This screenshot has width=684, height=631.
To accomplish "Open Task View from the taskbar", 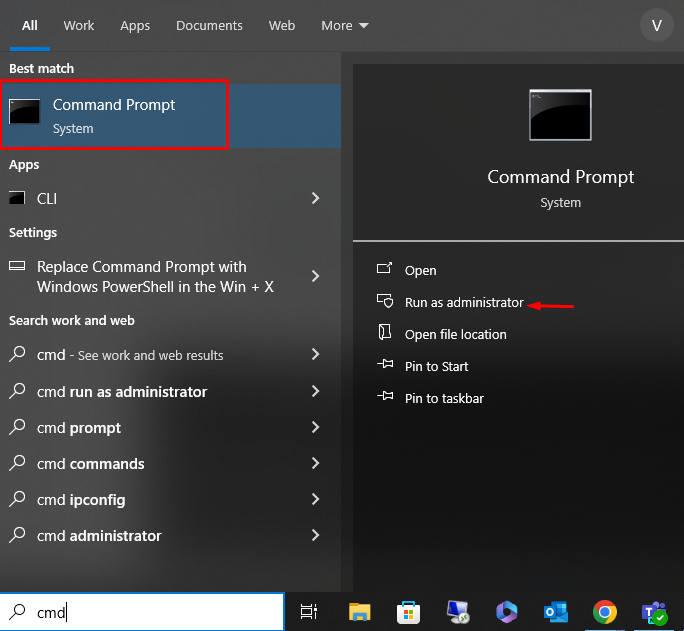I will click(x=309, y=612).
